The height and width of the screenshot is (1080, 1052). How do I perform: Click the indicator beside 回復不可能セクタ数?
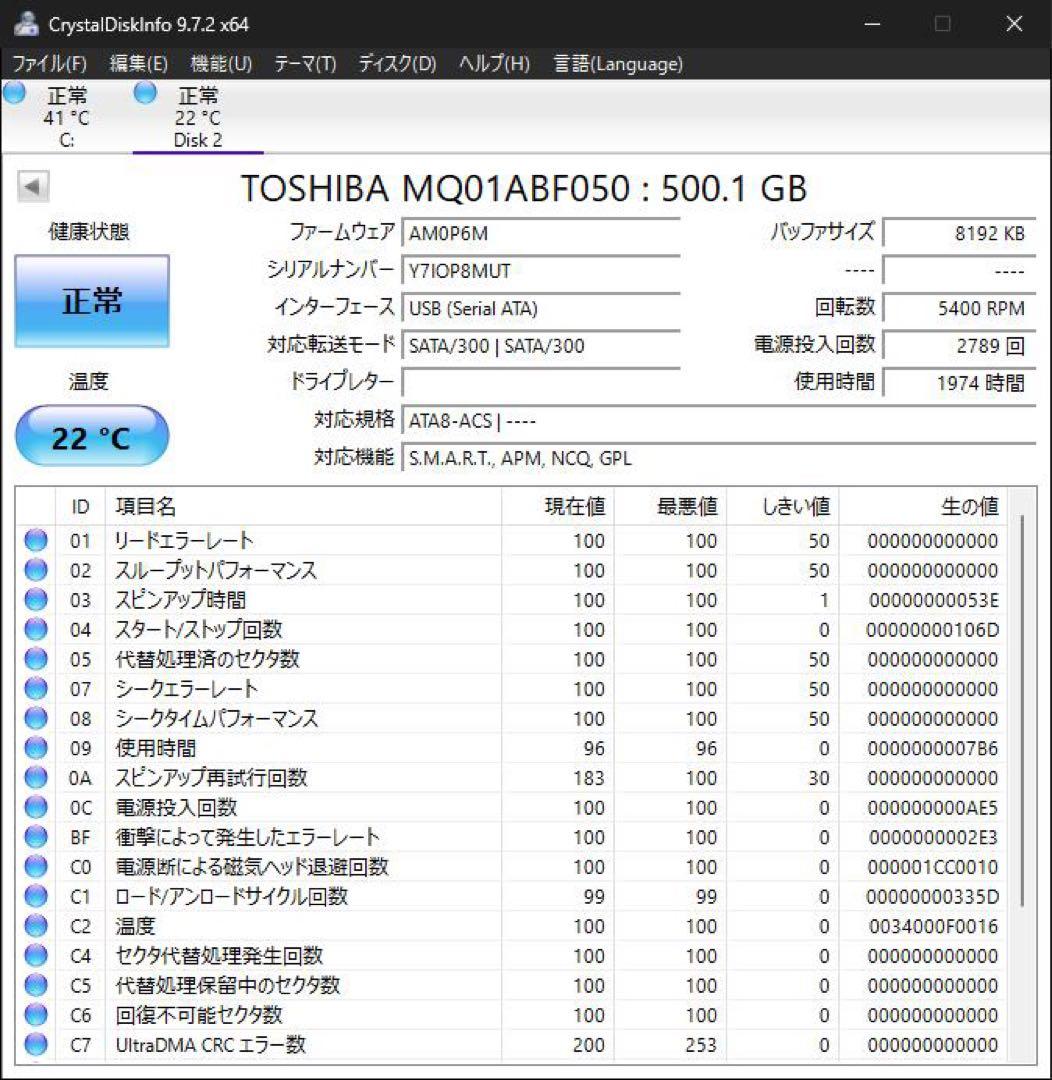tap(35, 1014)
